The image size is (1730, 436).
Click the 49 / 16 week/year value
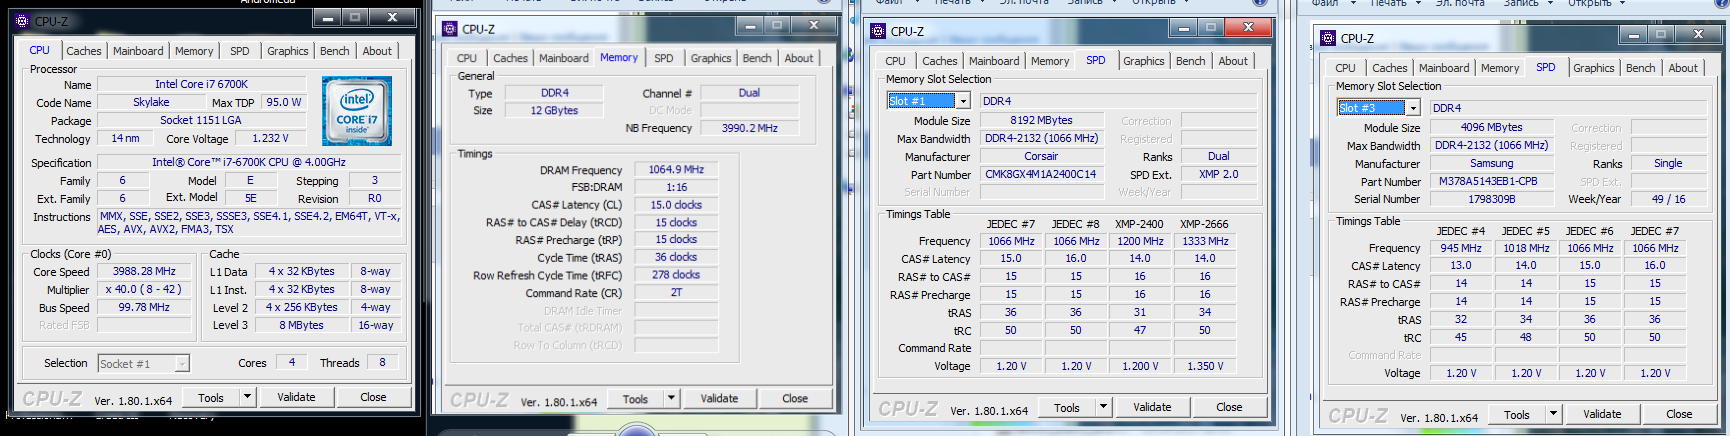pyautogui.click(x=1669, y=199)
